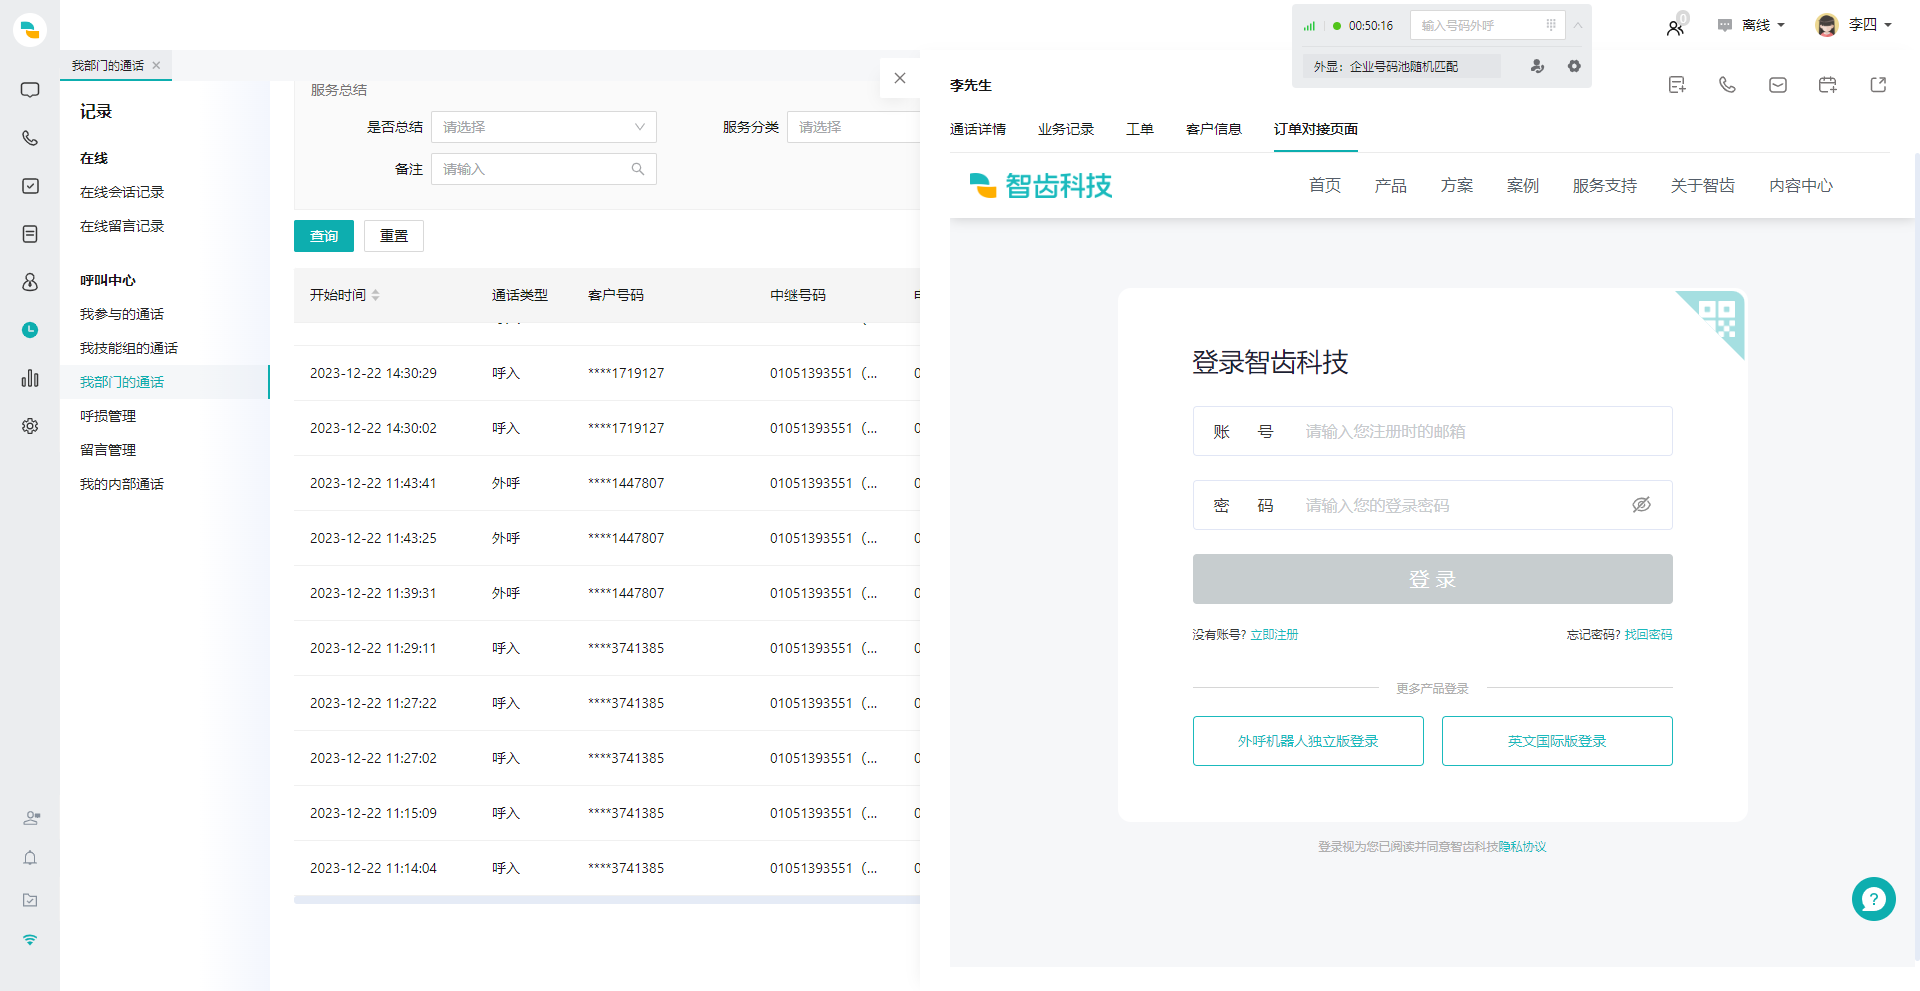The image size is (1920, 991).
Task: Collapse the softphone panel with chevron
Action: click(1578, 26)
